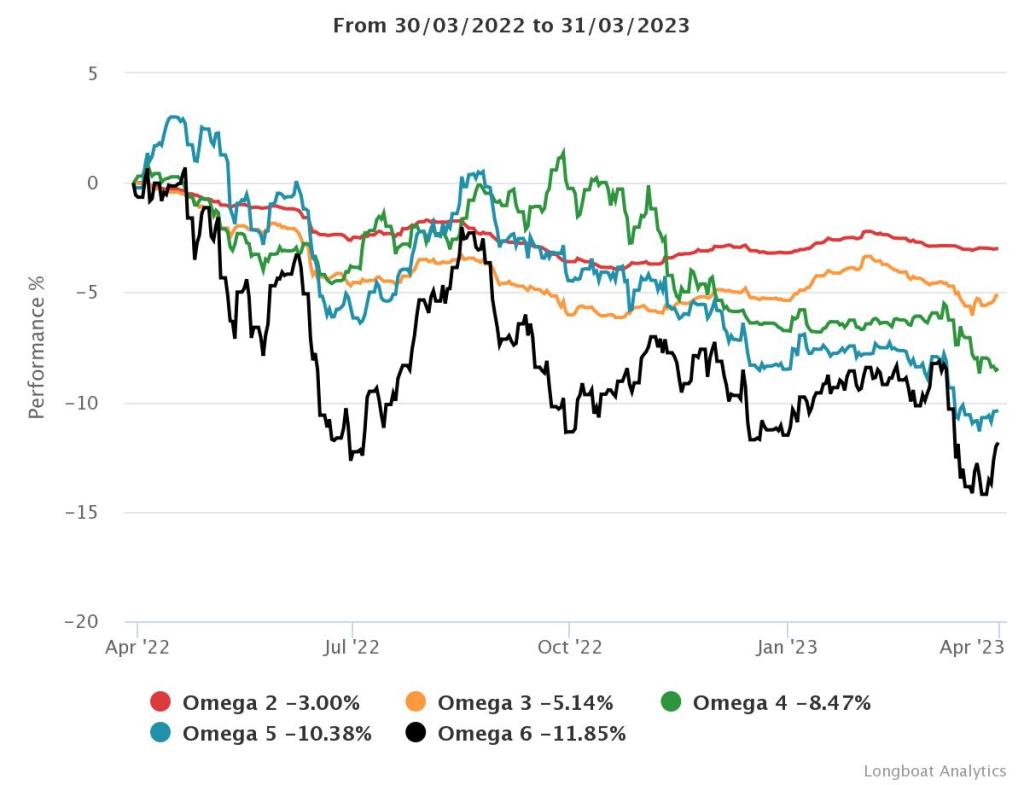The width and height of the screenshot is (1024, 785).
Task: Click the Apr '22 x-axis label
Action: point(137,647)
